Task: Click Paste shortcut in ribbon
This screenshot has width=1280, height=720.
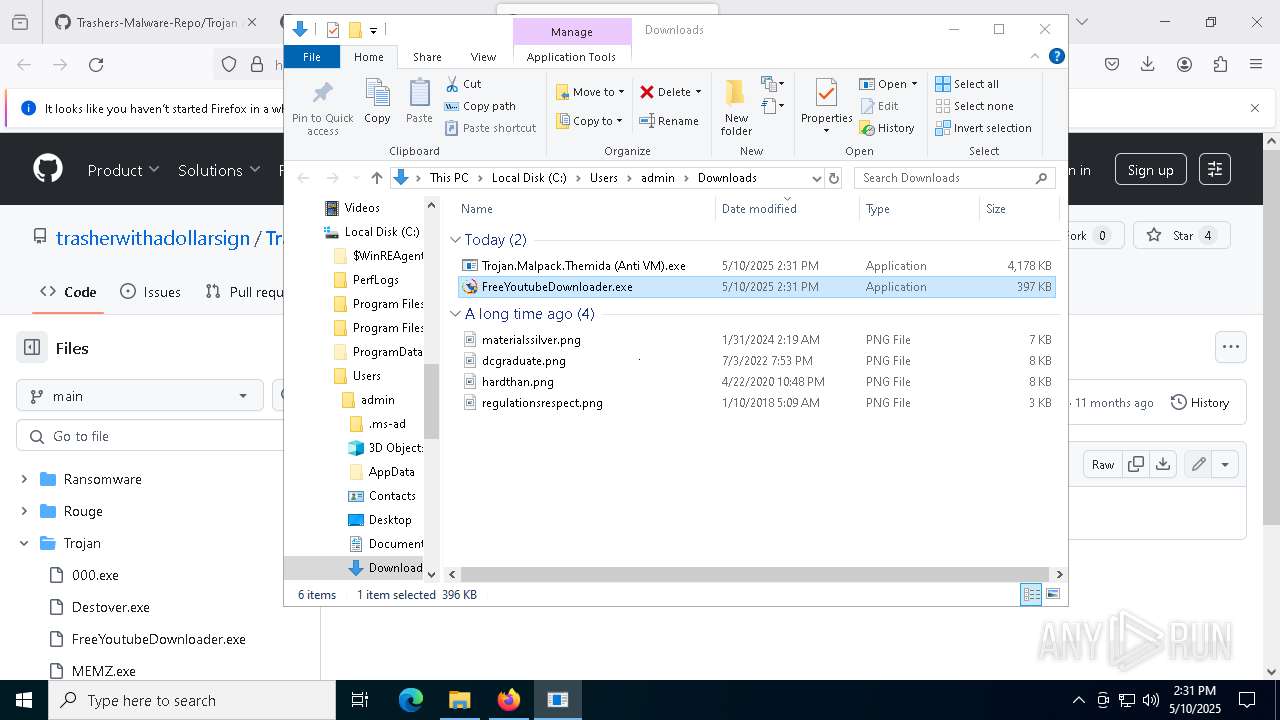Action: pos(490,128)
